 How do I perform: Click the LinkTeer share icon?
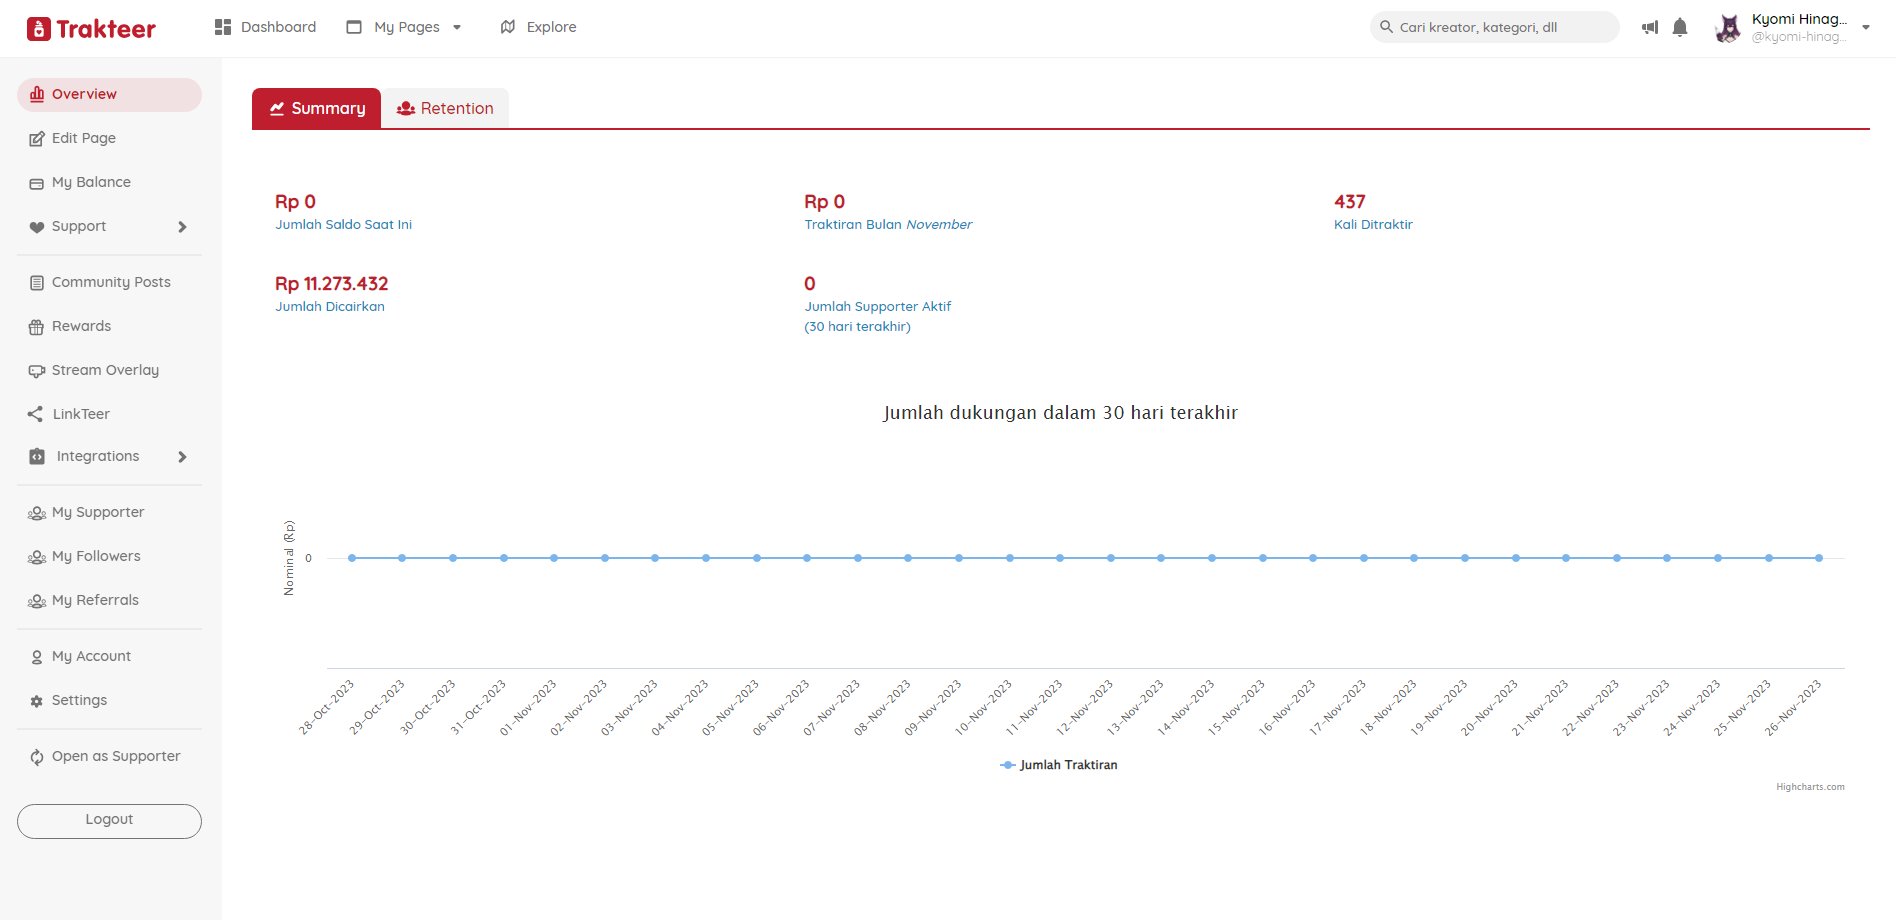point(36,414)
